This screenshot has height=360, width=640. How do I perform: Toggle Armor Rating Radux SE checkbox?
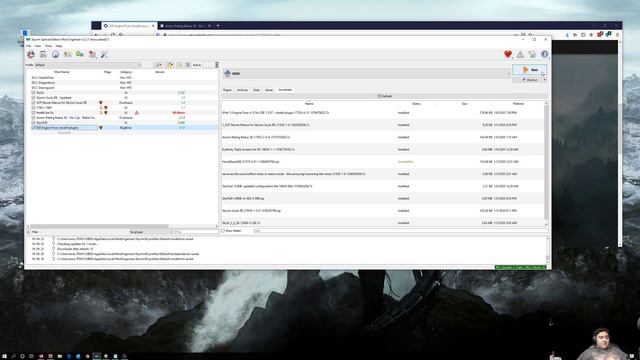point(33,118)
